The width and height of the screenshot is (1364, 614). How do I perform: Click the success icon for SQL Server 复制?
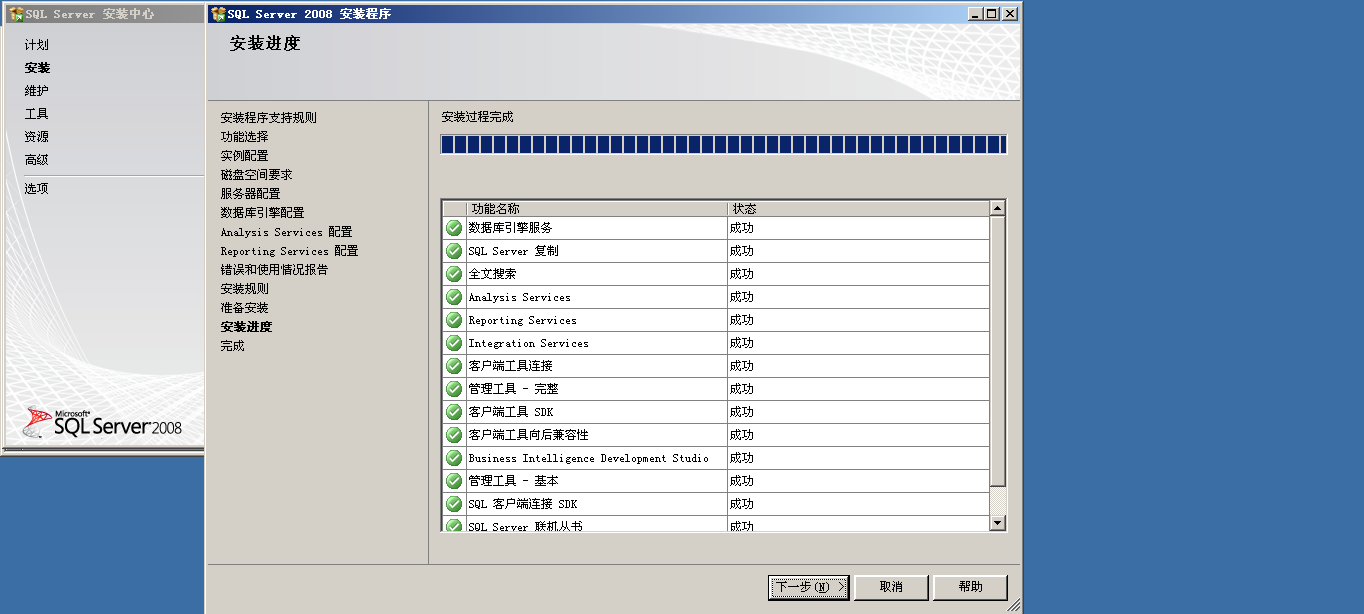[x=453, y=250]
